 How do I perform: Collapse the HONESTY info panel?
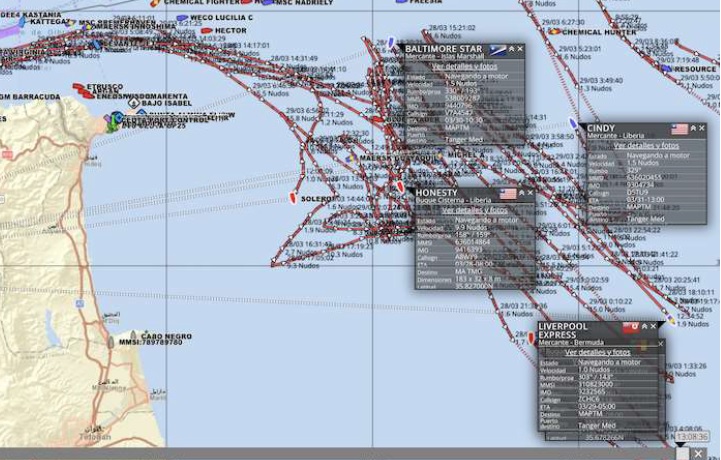tap(522, 194)
